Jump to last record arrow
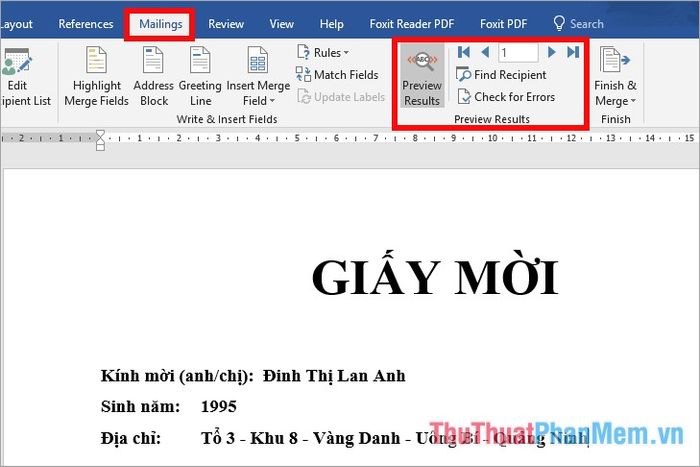700x467 pixels. point(572,52)
